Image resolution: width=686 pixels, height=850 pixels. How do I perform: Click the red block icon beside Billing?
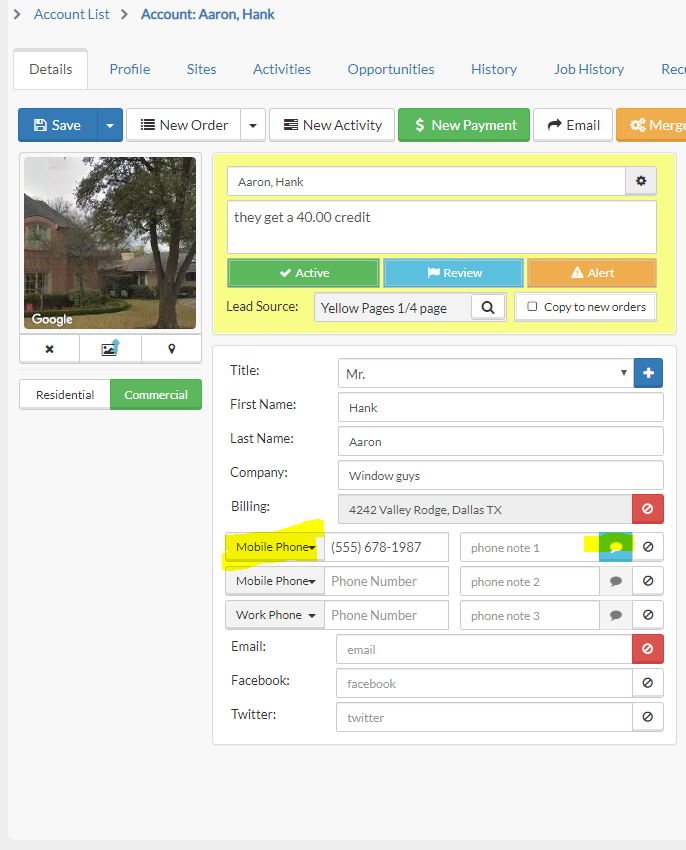coord(647,509)
